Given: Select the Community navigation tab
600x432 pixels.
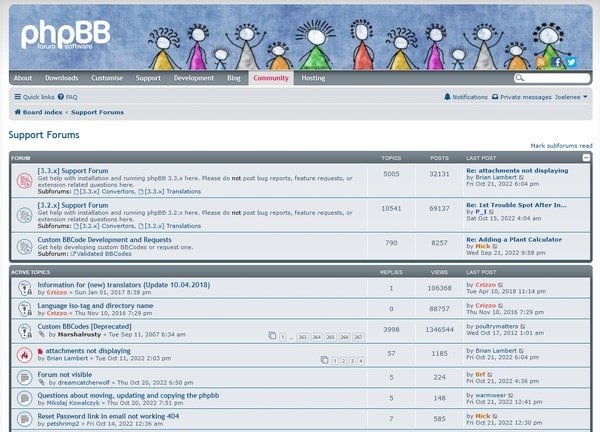Looking at the screenshot, I should [271, 78].
